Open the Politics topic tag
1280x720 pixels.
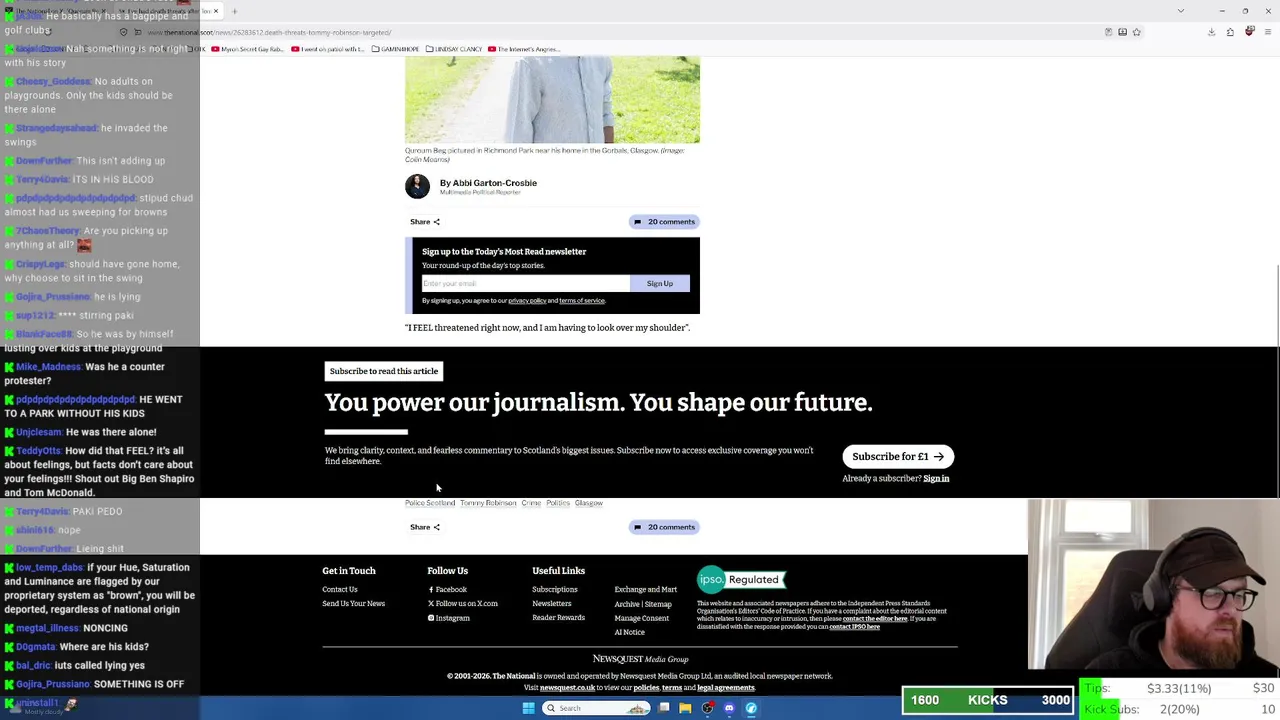coord(558,503)
